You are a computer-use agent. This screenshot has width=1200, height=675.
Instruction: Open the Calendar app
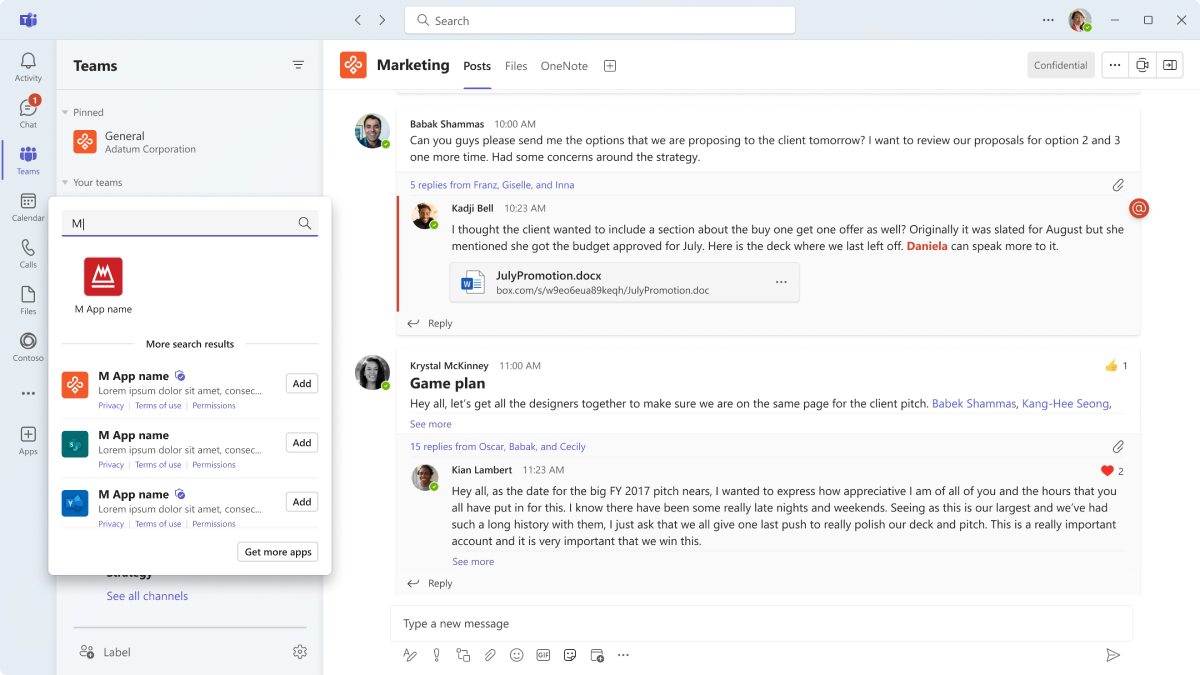point(28,207)
